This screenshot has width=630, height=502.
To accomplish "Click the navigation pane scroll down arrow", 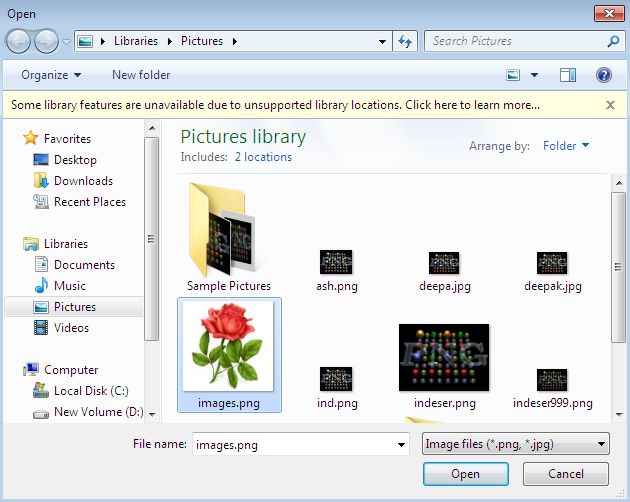I will [152, 414].
